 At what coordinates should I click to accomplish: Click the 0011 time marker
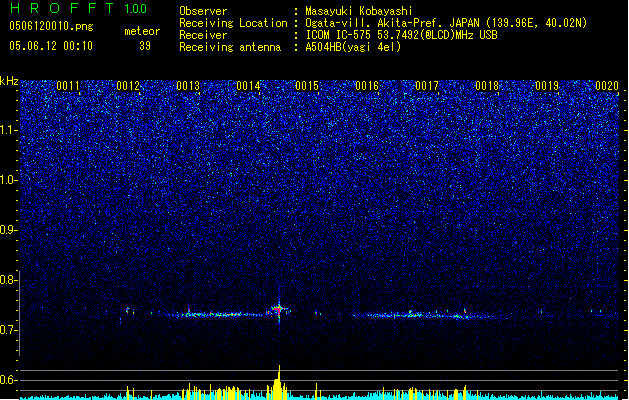(x=68, y=86)
